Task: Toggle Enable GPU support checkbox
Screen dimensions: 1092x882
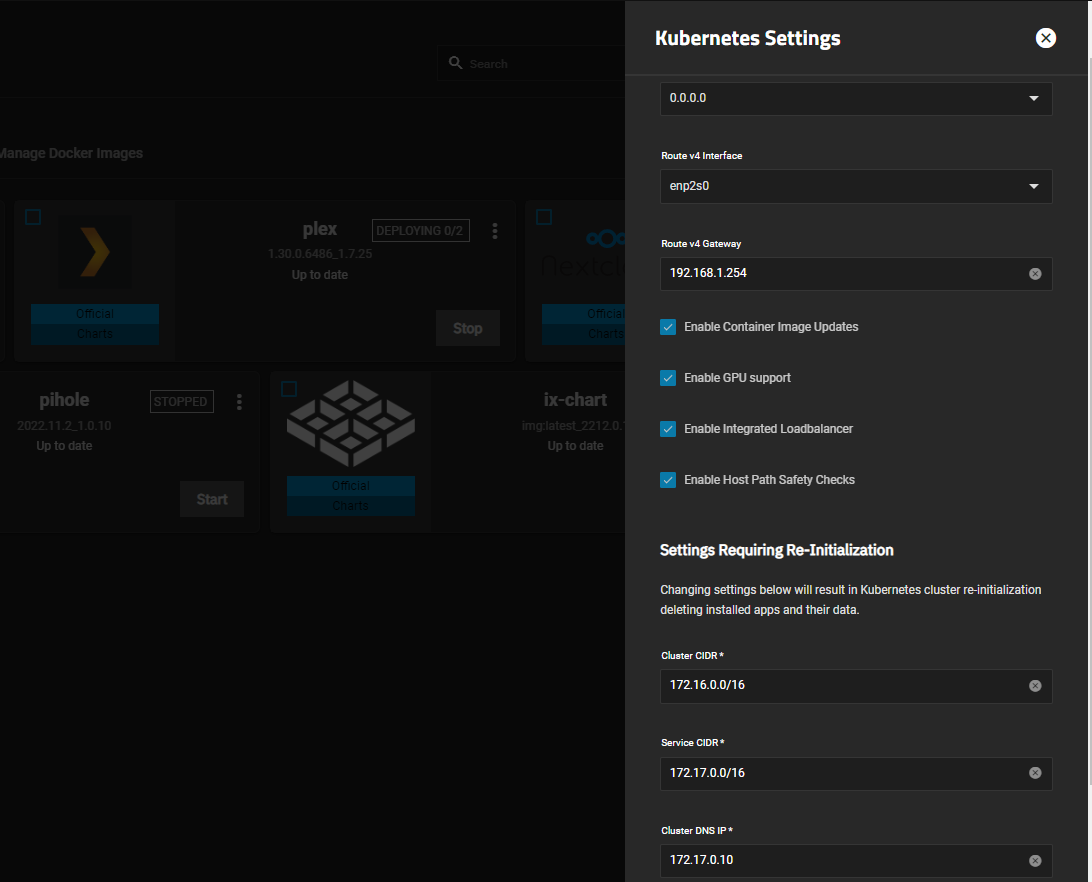Action: pyautogui.click(x=668, y=378)
